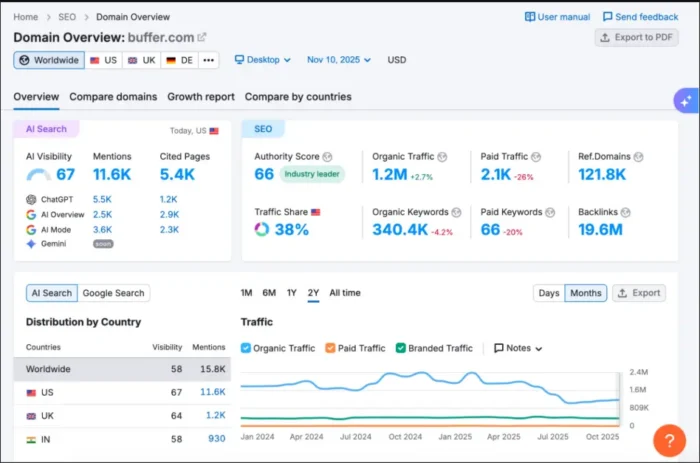Open the orange help question mark chat
700x463 pixels.
point(669,441)
